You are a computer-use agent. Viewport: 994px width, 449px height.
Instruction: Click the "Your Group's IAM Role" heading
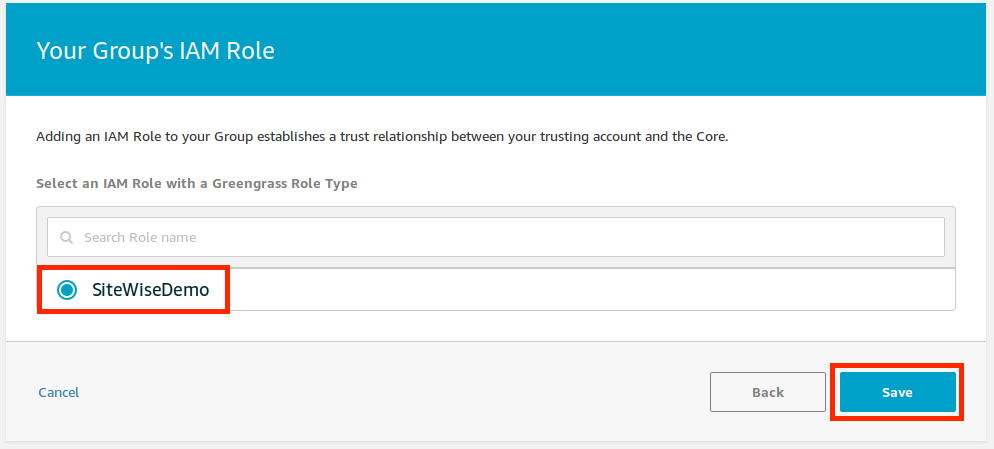tap(155, 50)
